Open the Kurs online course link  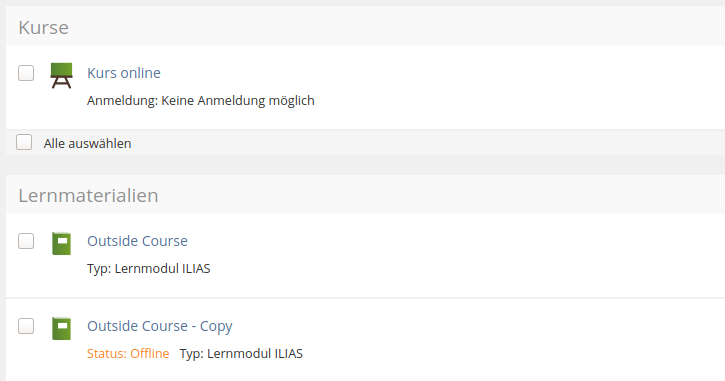(x=124, y=73)
